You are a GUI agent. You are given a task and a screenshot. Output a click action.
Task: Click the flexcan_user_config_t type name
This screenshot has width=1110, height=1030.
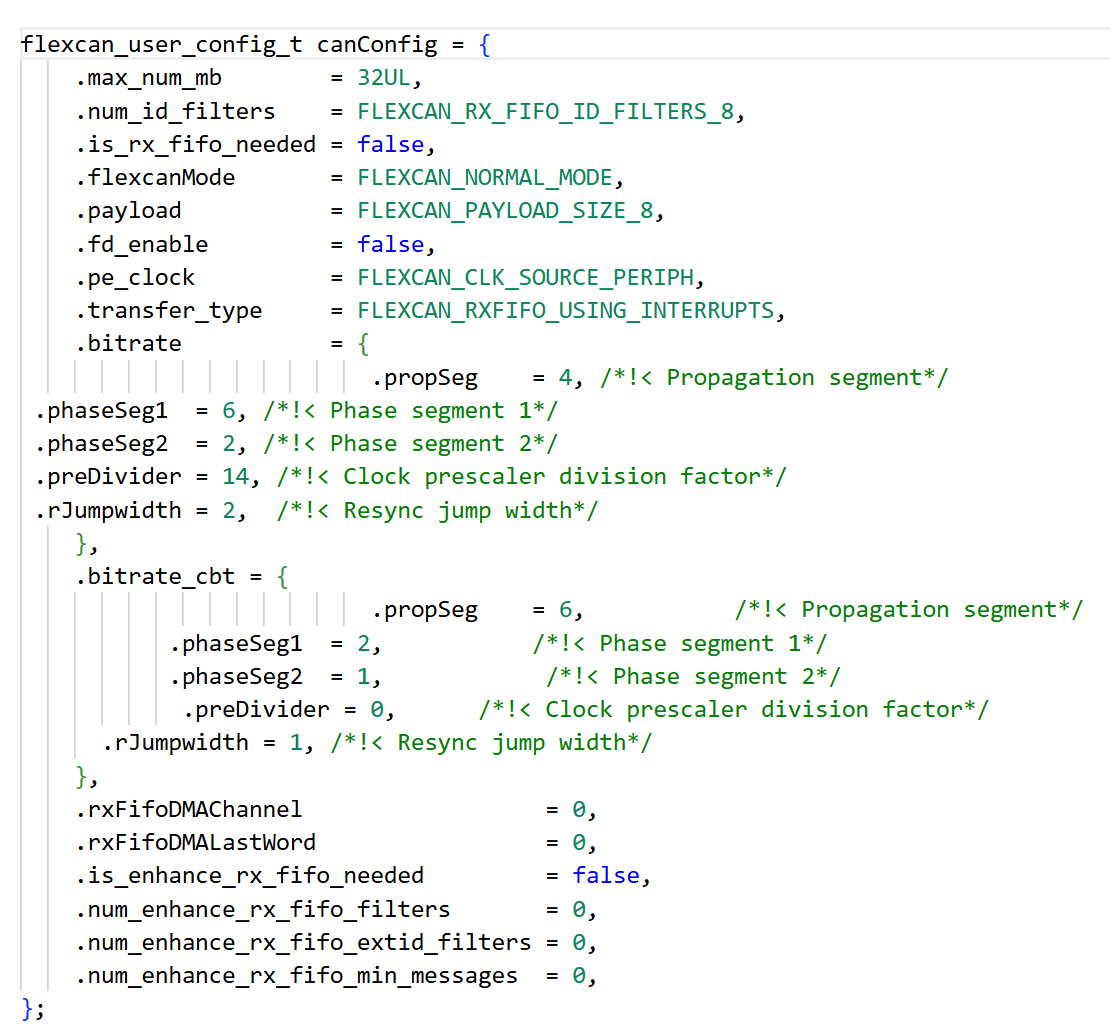(x=162, y=45)
